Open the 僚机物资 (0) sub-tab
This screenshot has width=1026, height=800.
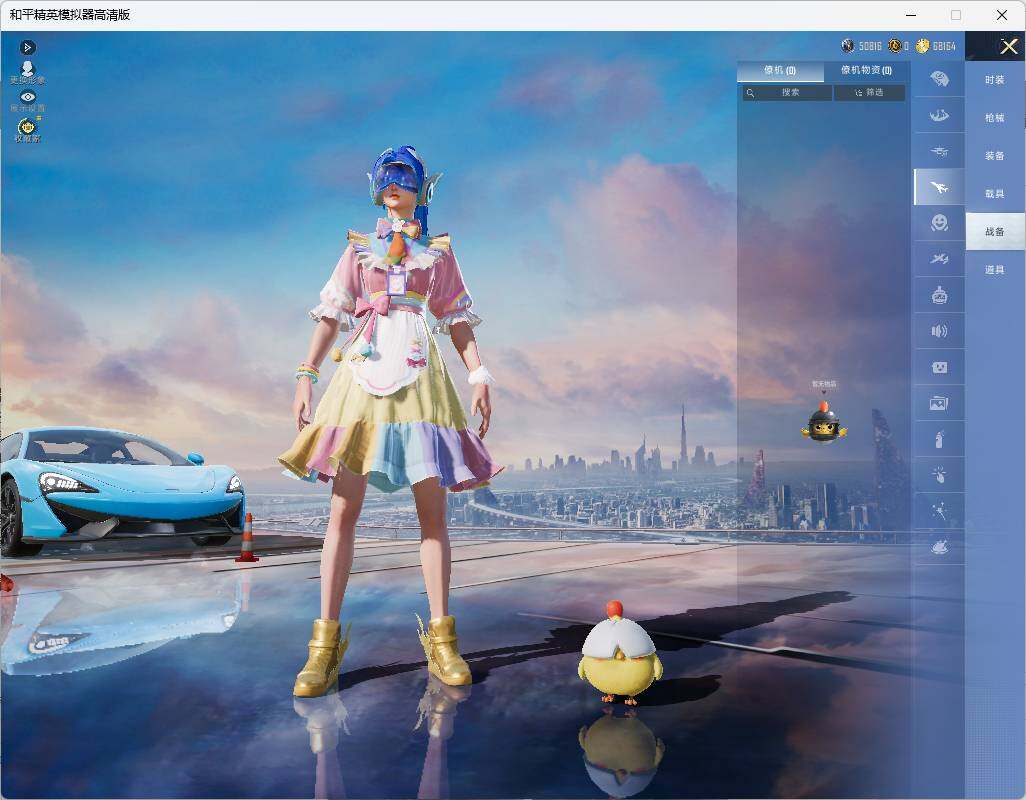coord(866,70)
